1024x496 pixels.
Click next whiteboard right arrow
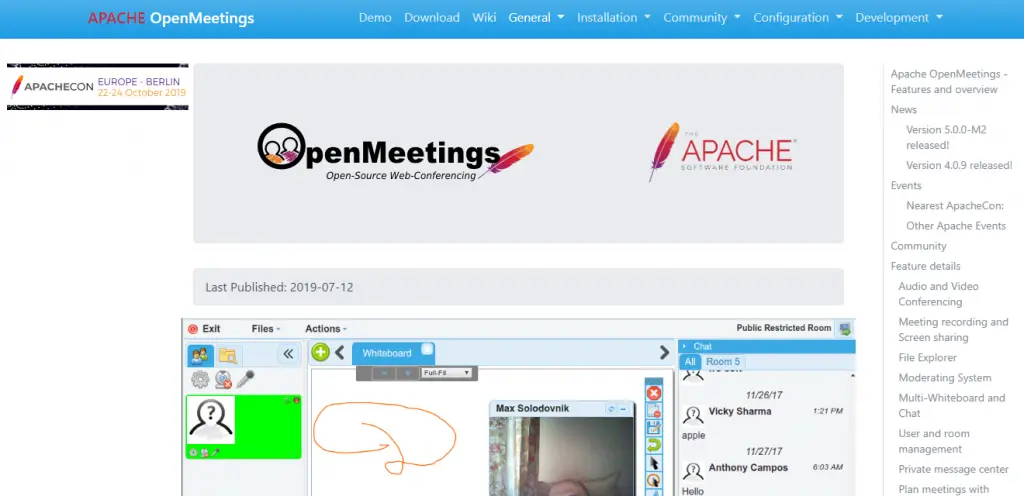(x=664, y=352)
